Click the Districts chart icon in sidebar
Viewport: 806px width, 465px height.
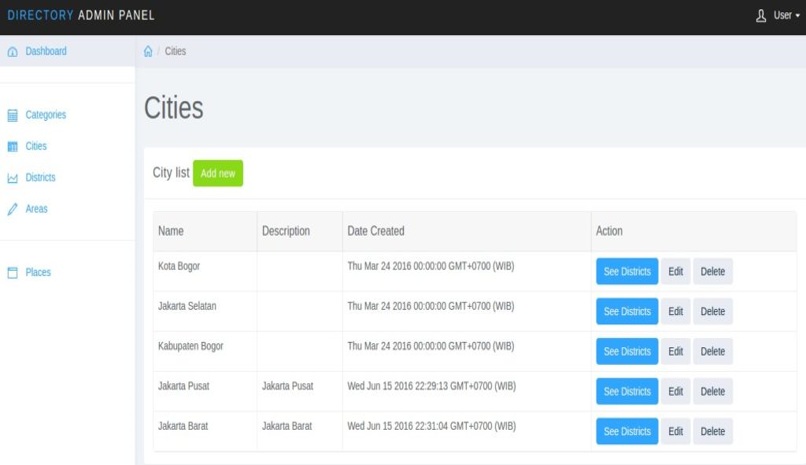(x=13, y=178)
